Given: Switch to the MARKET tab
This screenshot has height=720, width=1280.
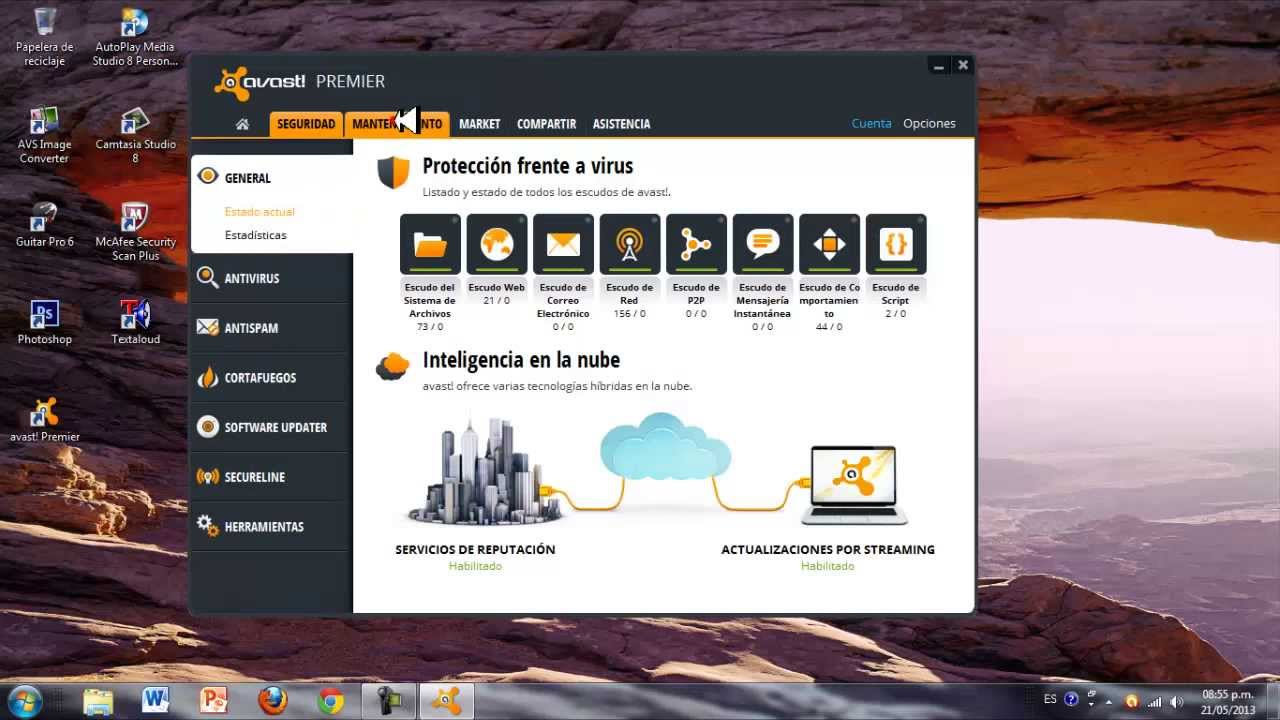Looking at the screenshot, I should tap(480, 124).
